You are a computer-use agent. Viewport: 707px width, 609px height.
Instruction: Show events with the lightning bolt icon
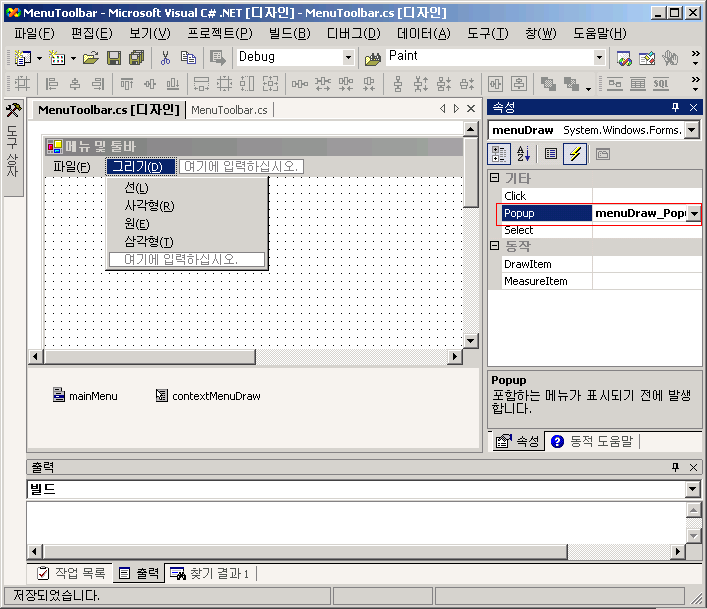(x=575, y=154)
